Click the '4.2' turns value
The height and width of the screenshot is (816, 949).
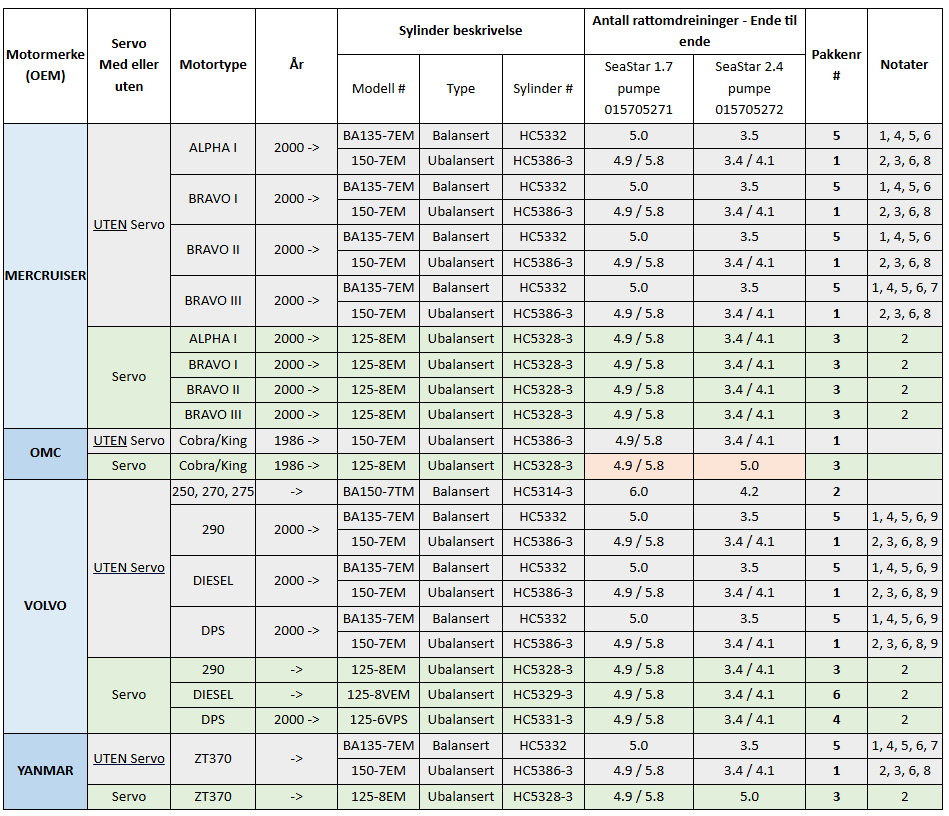[749, 492]
